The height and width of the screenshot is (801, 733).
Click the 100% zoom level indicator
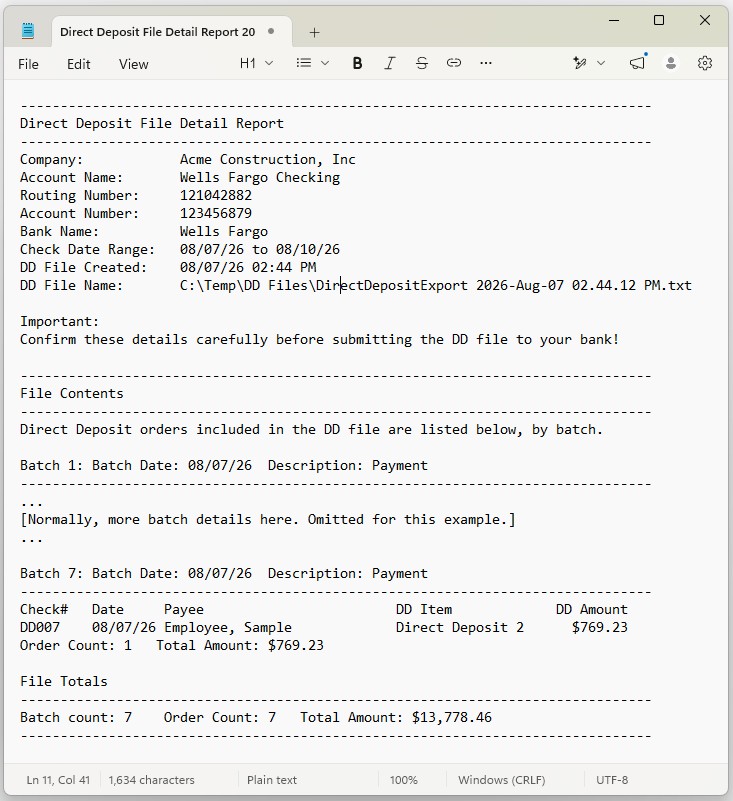point(404,780)
